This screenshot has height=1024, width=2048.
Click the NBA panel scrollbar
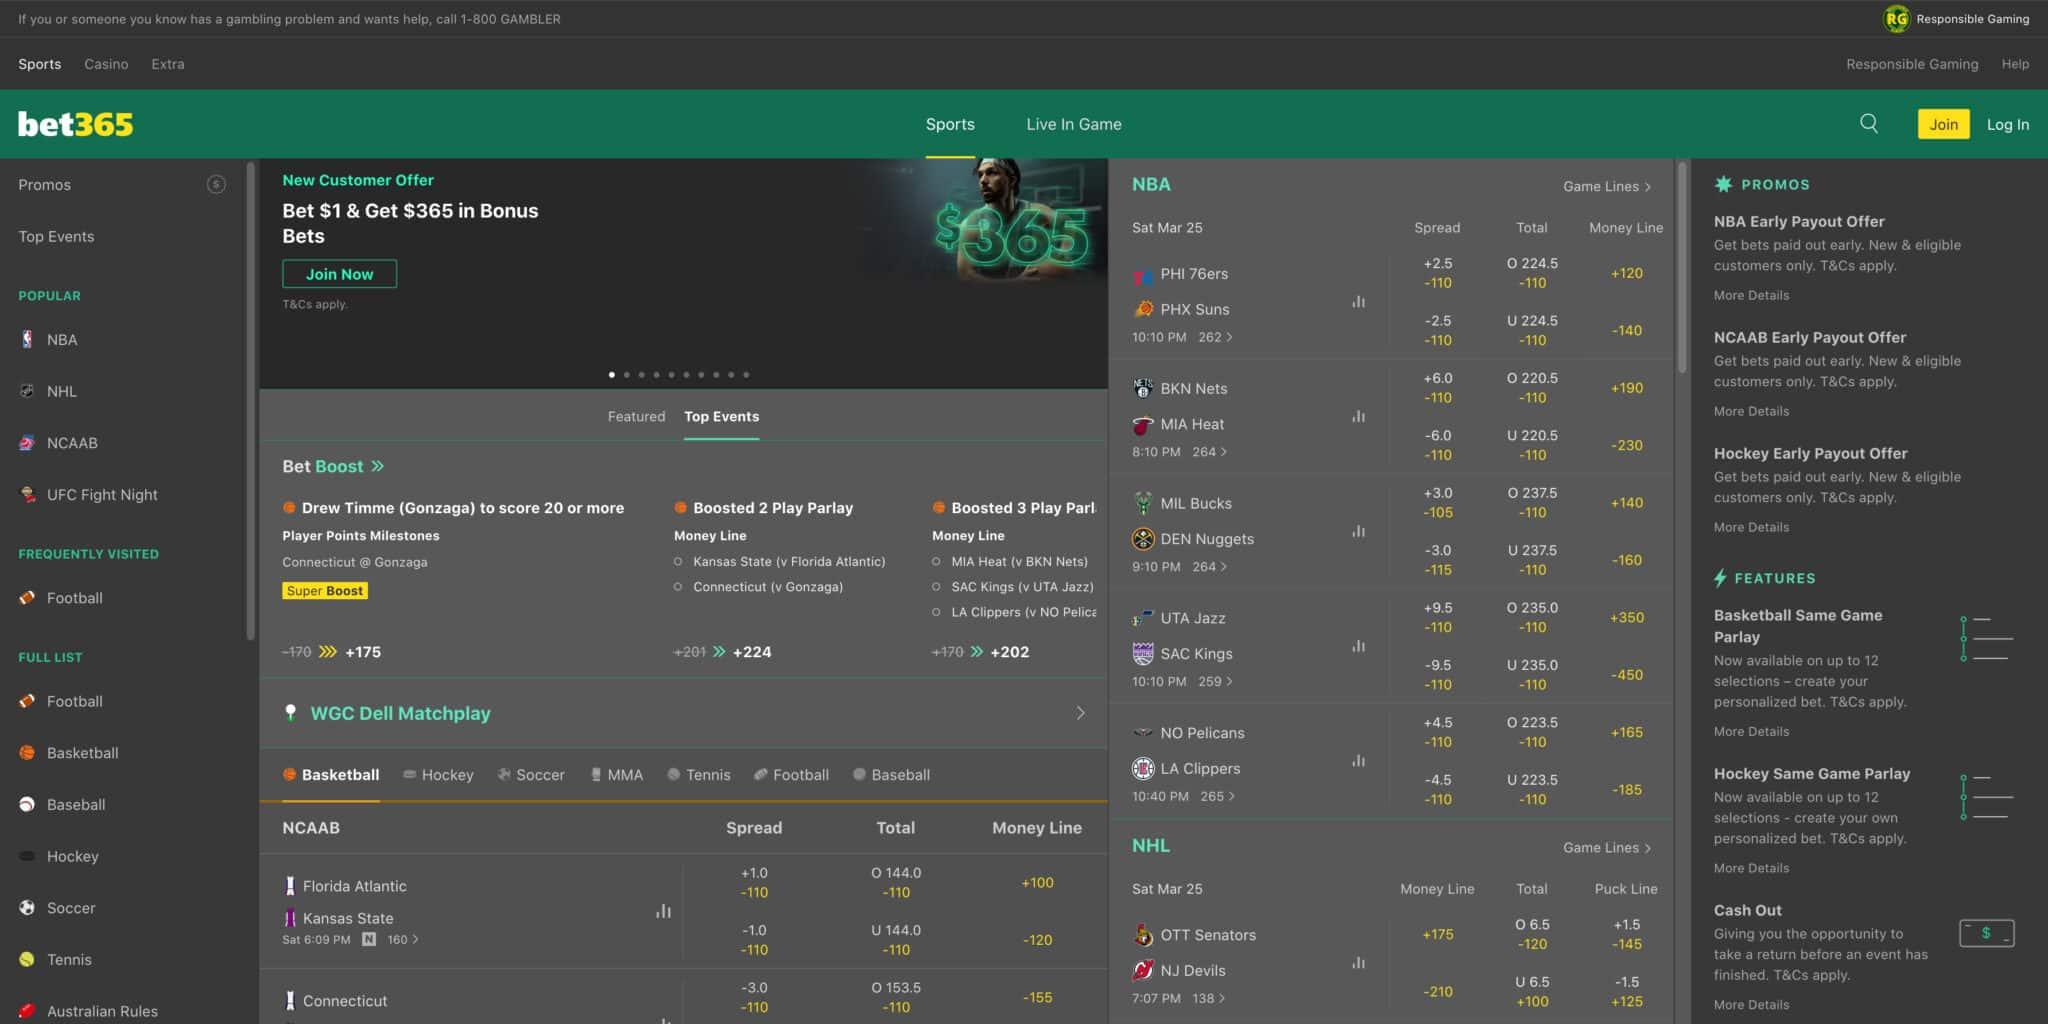1682,267
